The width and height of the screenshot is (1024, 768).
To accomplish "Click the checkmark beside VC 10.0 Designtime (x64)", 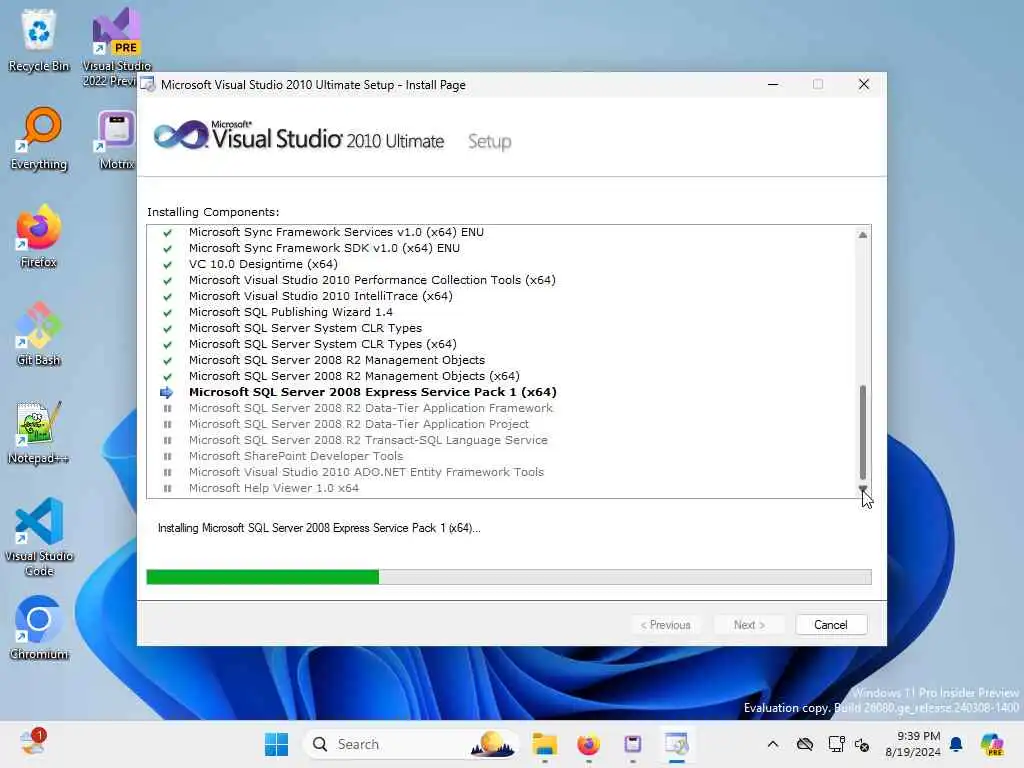I will [x=167, y=264].
